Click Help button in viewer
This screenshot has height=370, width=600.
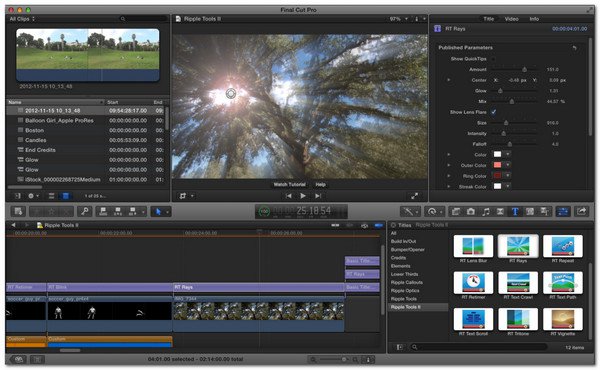320,184
